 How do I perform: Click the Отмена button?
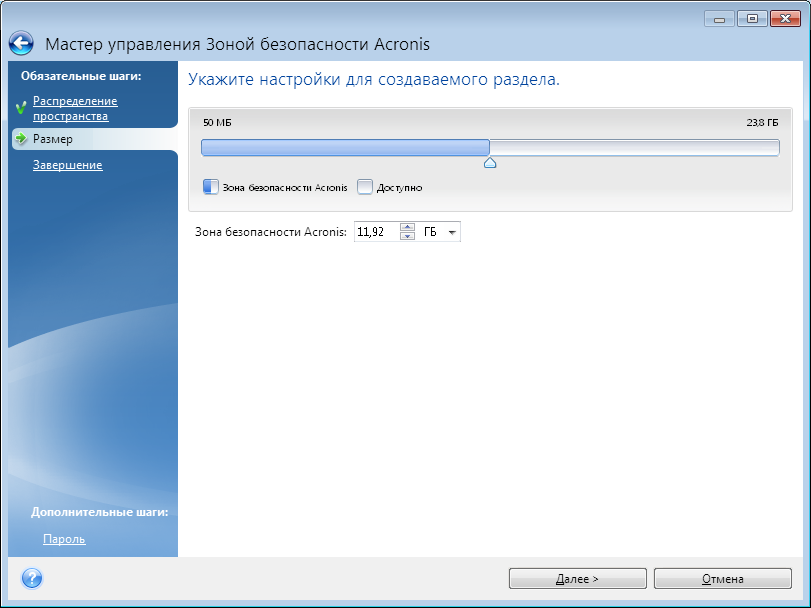[721, 578]
